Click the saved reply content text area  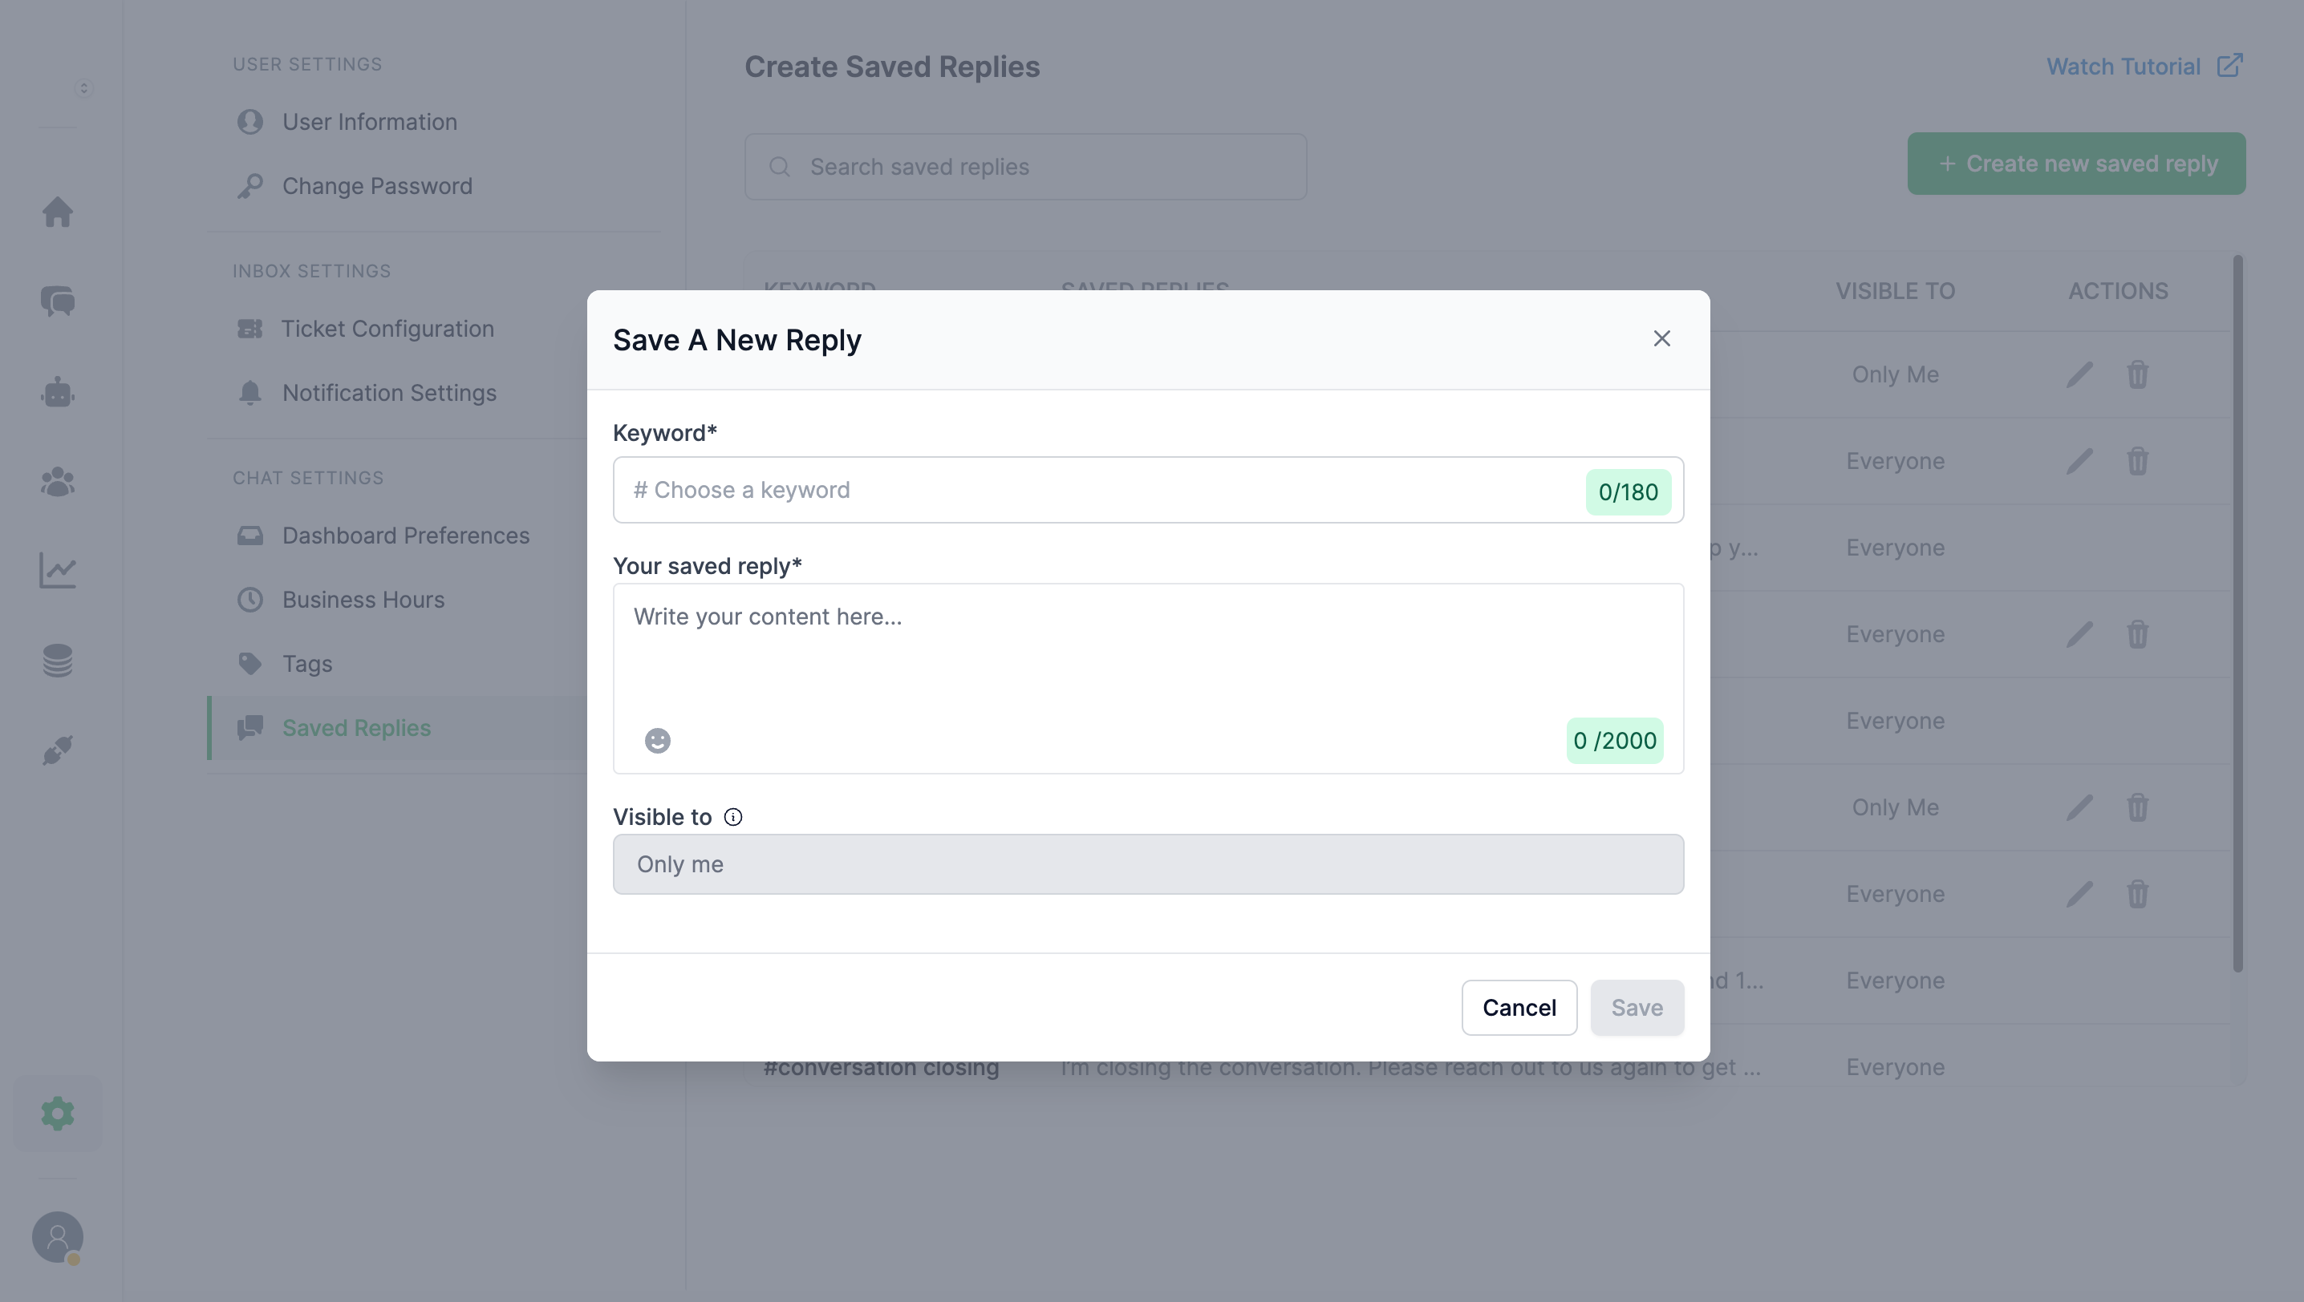(1148, 650)
